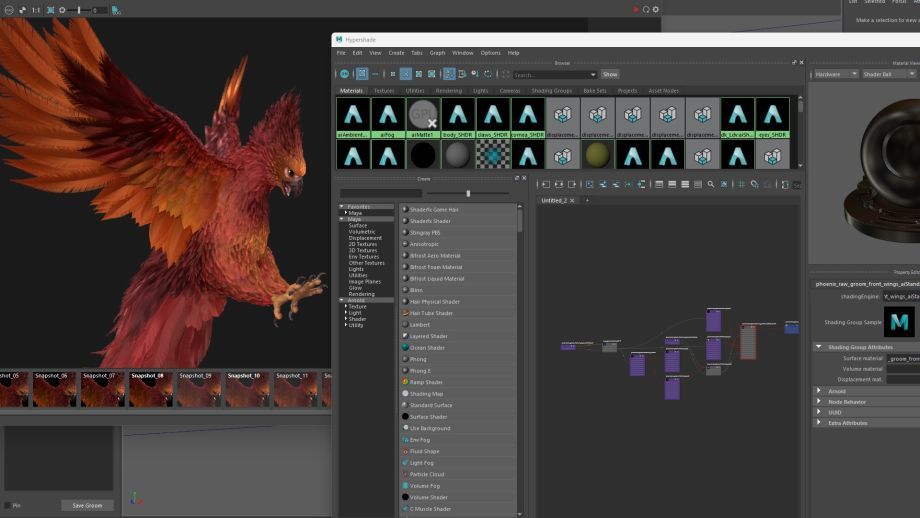Click the claws_SHDR material swatch

pyautogui.click(x=493, y=116)
